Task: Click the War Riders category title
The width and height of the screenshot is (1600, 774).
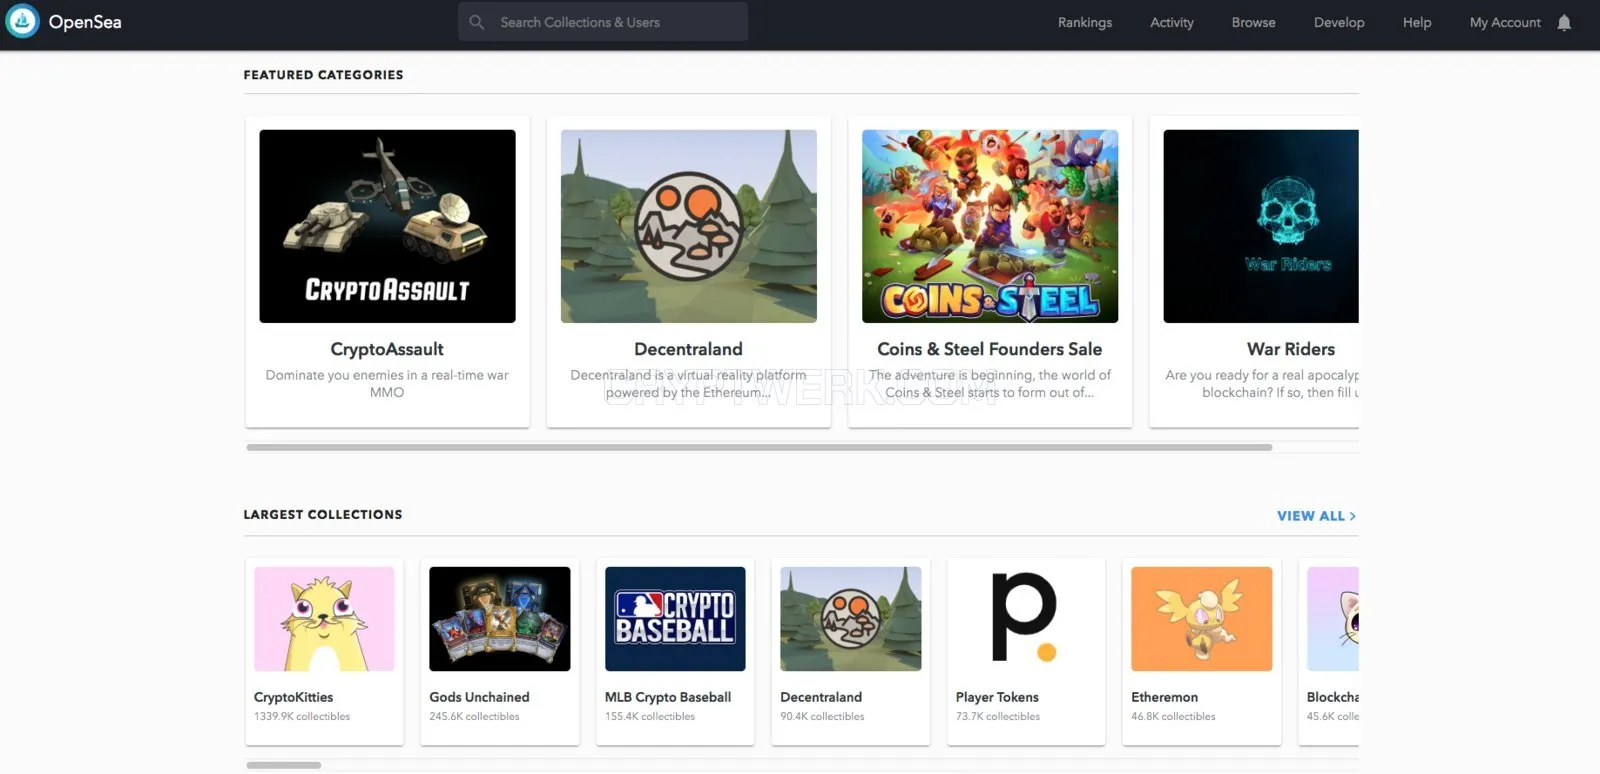Action: [x=1291, y=349]
